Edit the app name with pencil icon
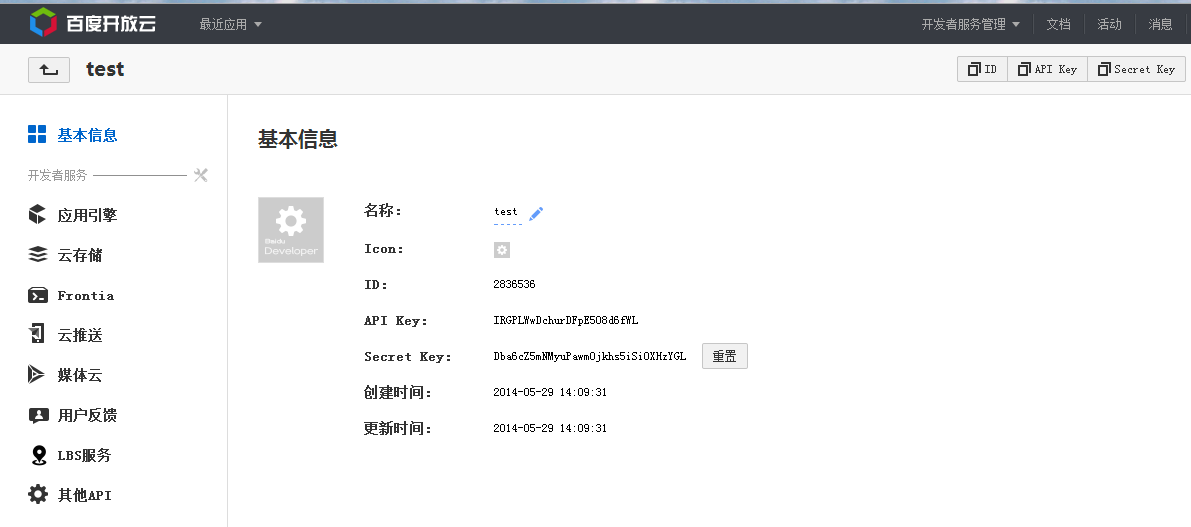Image resolution: width=1191 pixels, height=527 pixels. (536, 213)
